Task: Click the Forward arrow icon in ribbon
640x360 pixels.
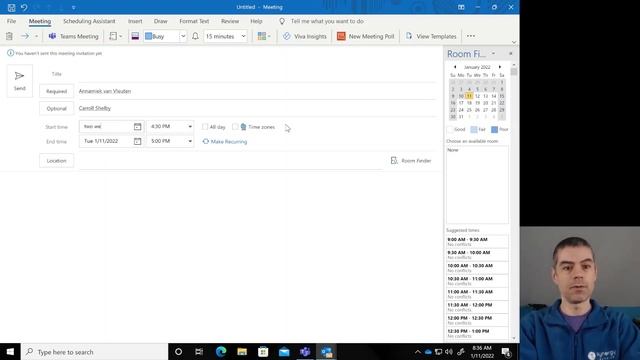Action: [x=25, y=36]
